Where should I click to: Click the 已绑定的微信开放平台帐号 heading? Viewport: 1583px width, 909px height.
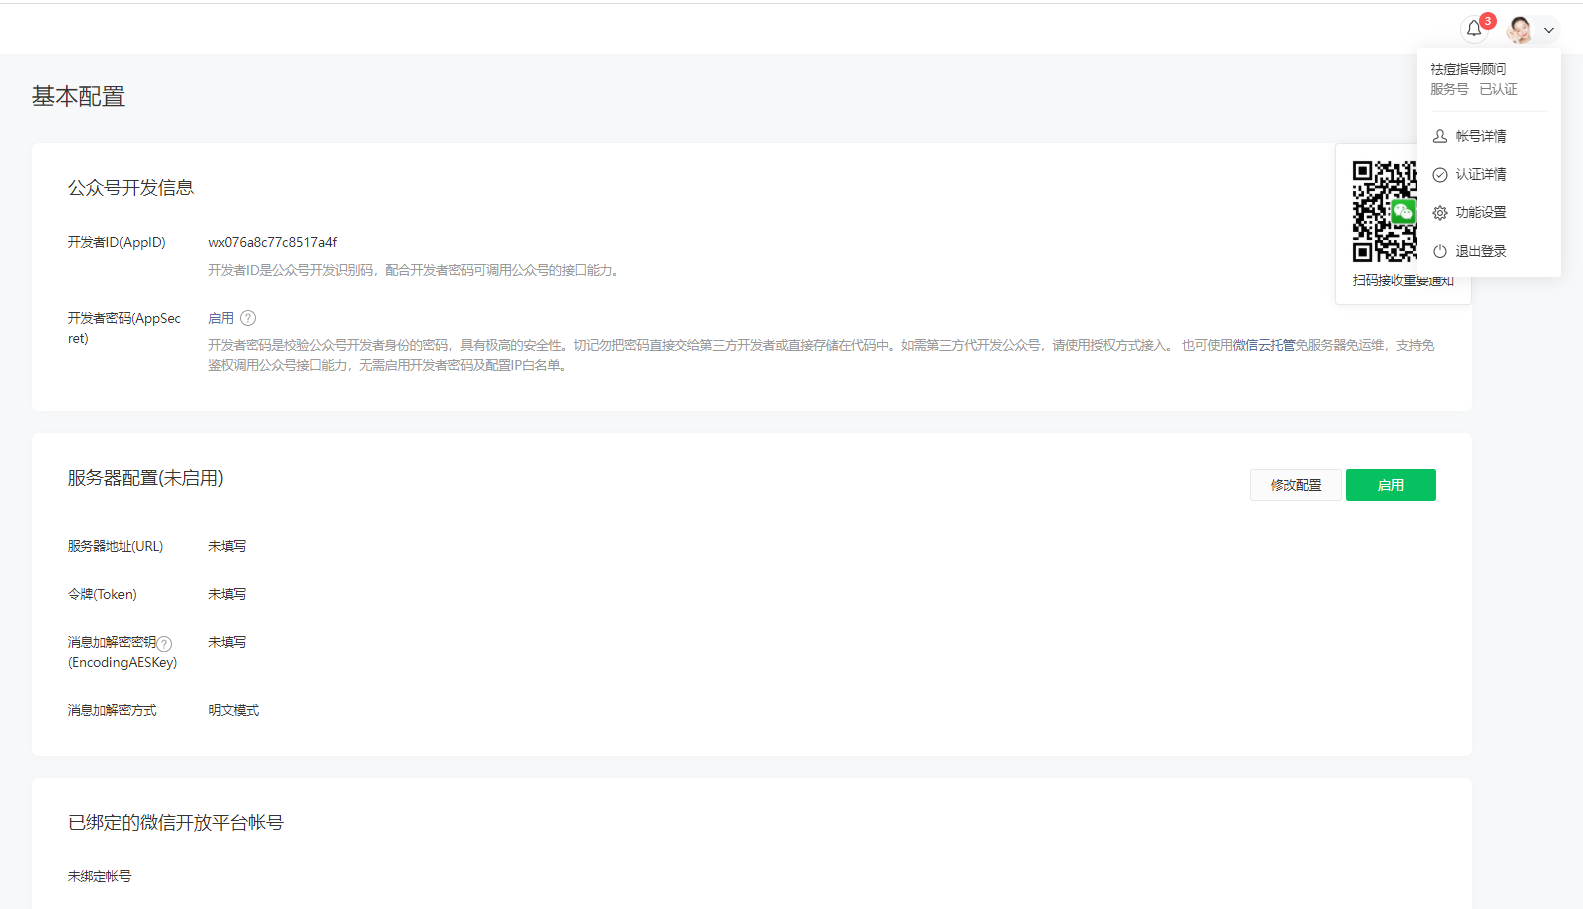pyautogui.click(x=176, y=822)
